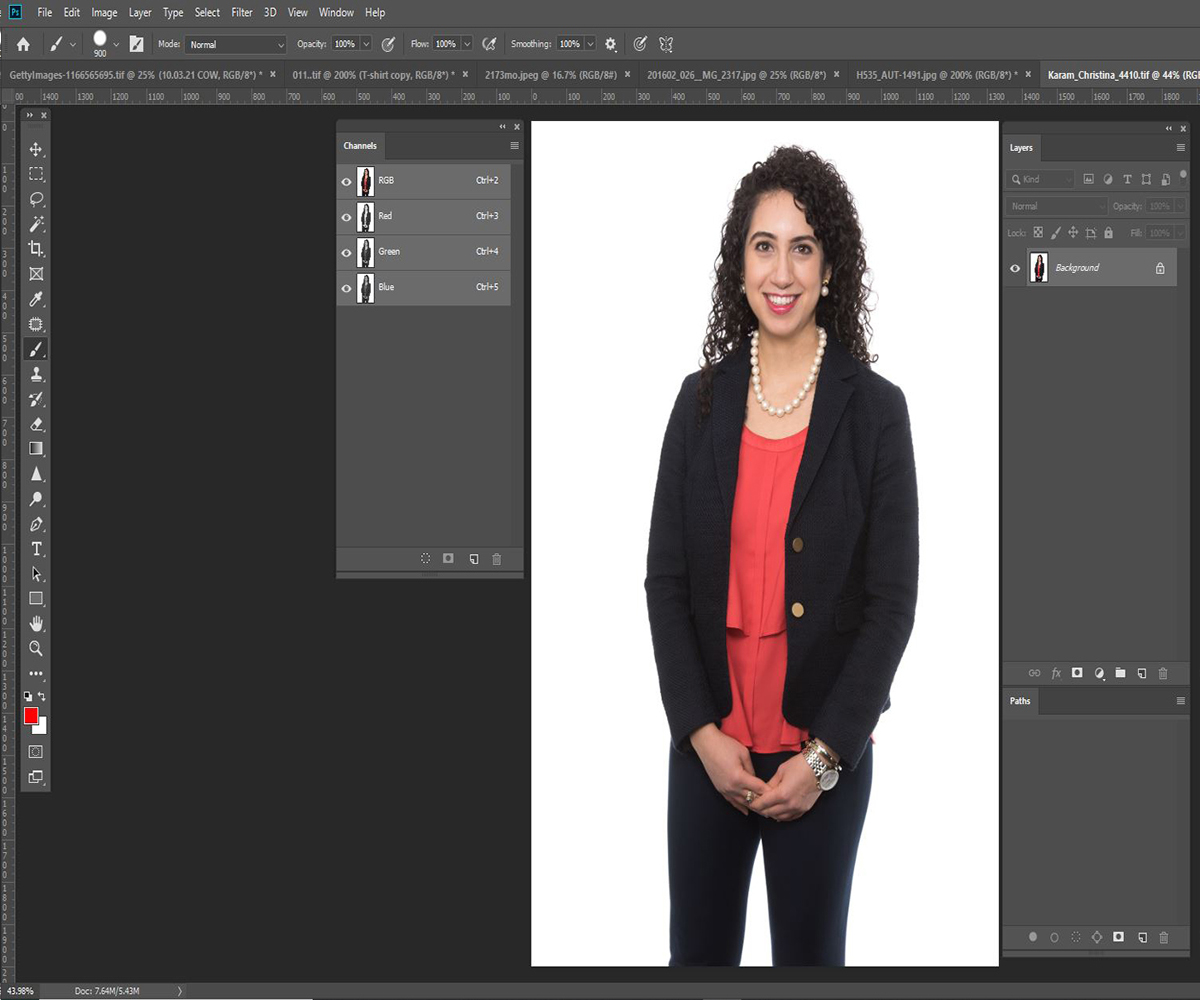Select the Clone Stamp tool
The height and width of the screenshot is (1000, 1200).
click(x=36, y=374)
